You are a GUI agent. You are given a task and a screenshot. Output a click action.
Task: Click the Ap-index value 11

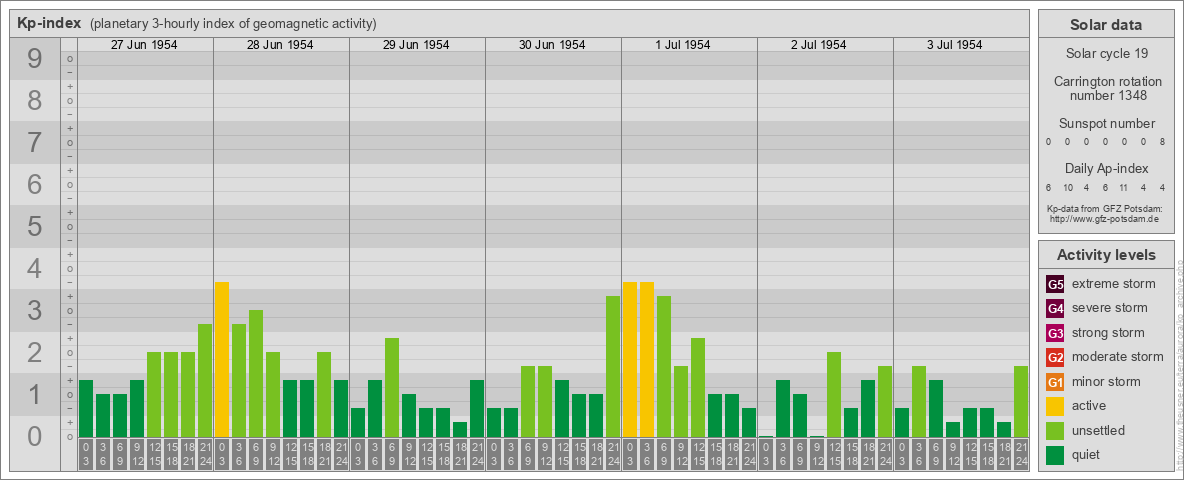click(1124, 187)
